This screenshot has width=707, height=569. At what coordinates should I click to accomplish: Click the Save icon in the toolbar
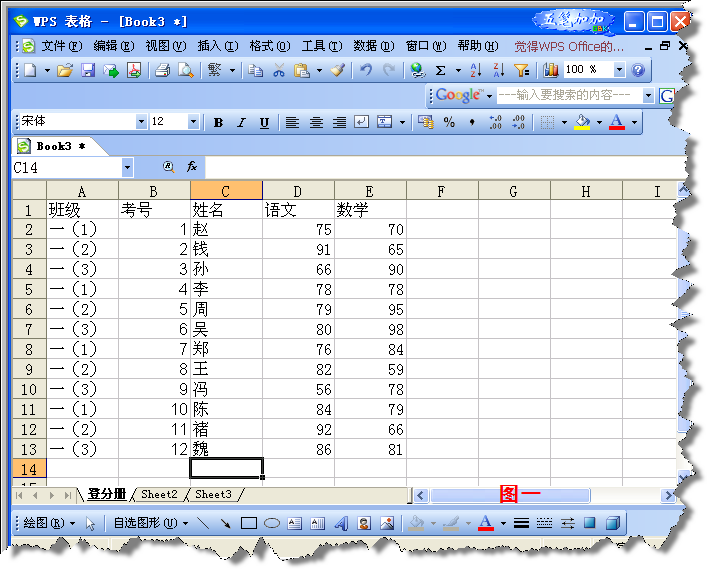[87, 70]
